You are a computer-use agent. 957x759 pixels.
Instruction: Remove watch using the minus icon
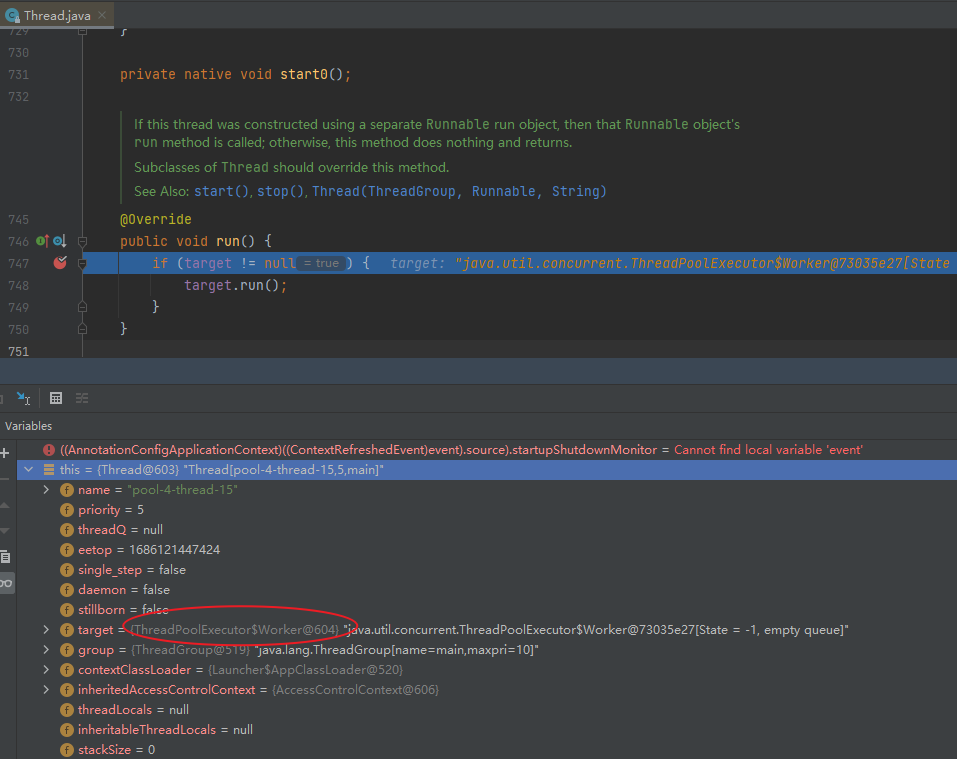5,480
